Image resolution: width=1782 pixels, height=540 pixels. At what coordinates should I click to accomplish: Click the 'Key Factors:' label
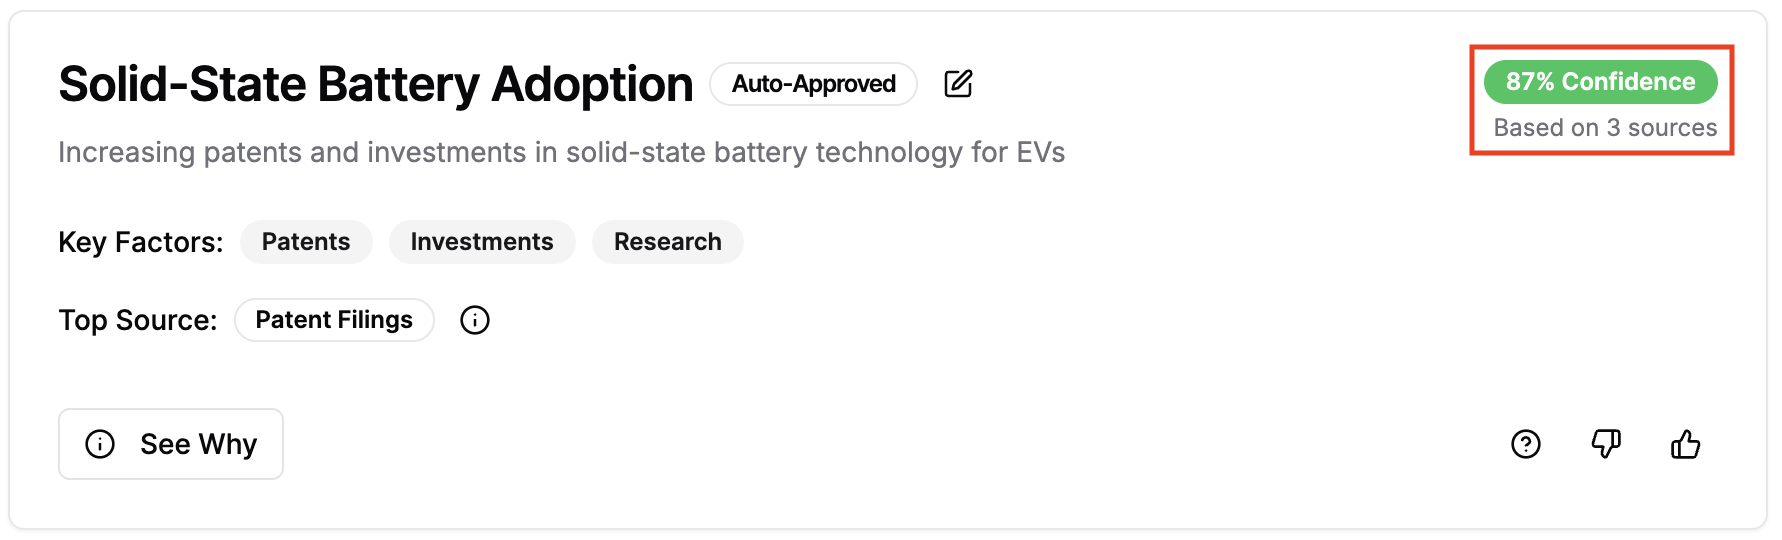(141, 242)
